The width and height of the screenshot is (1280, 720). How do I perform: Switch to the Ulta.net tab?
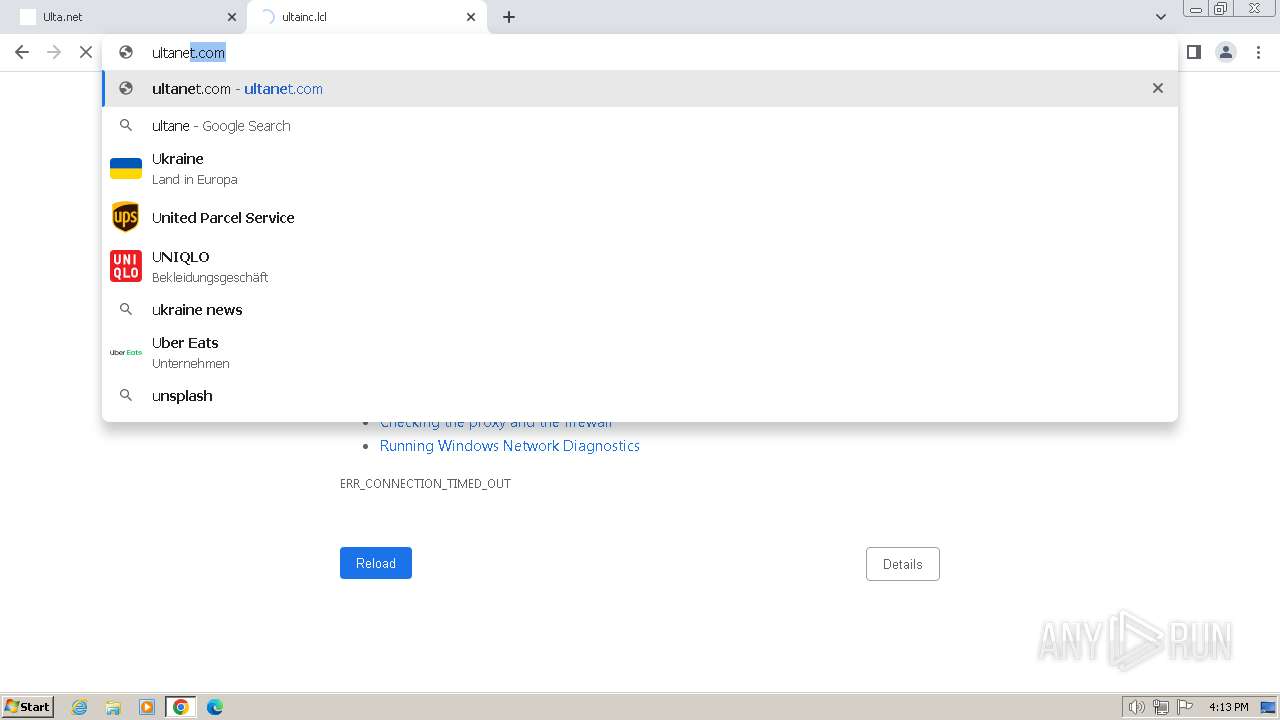coord(128,17)
